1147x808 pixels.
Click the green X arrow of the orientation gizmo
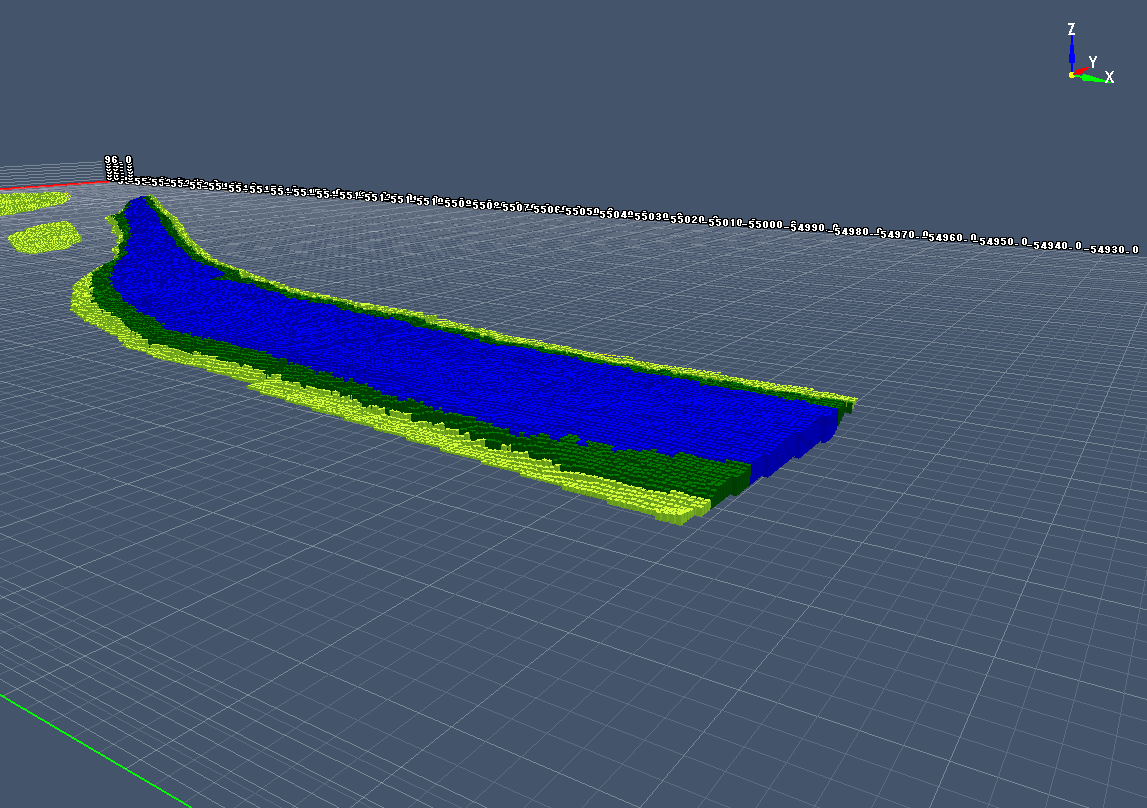point(1092,78)
